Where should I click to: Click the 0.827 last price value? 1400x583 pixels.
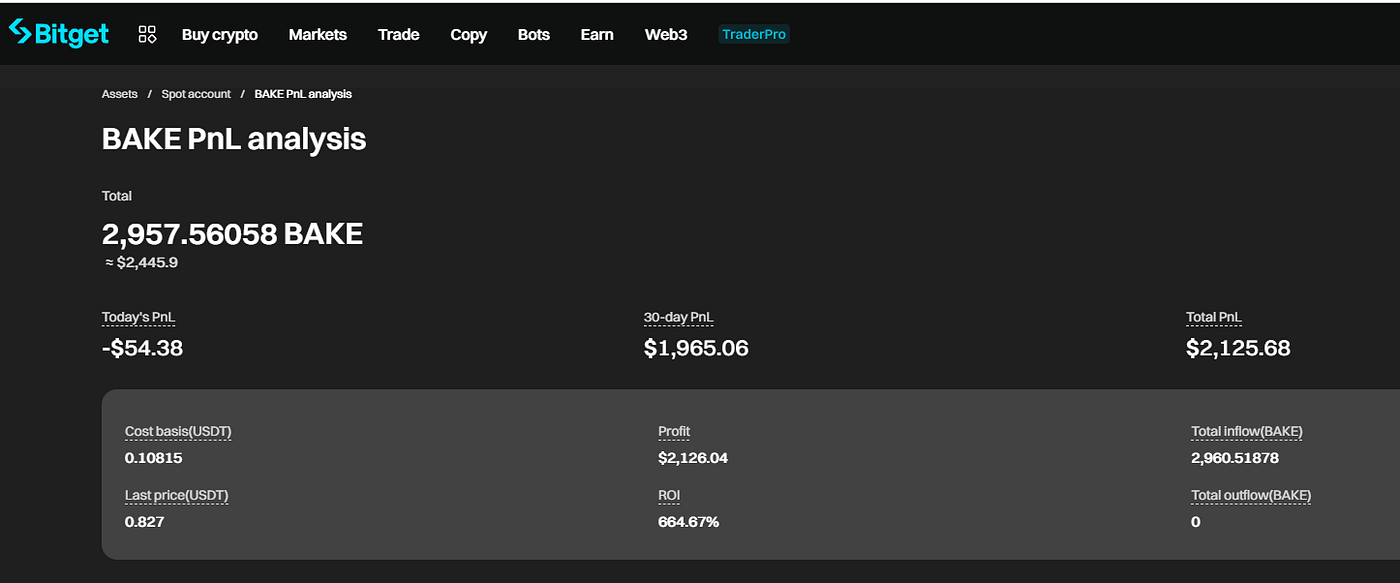click(145, 521)
